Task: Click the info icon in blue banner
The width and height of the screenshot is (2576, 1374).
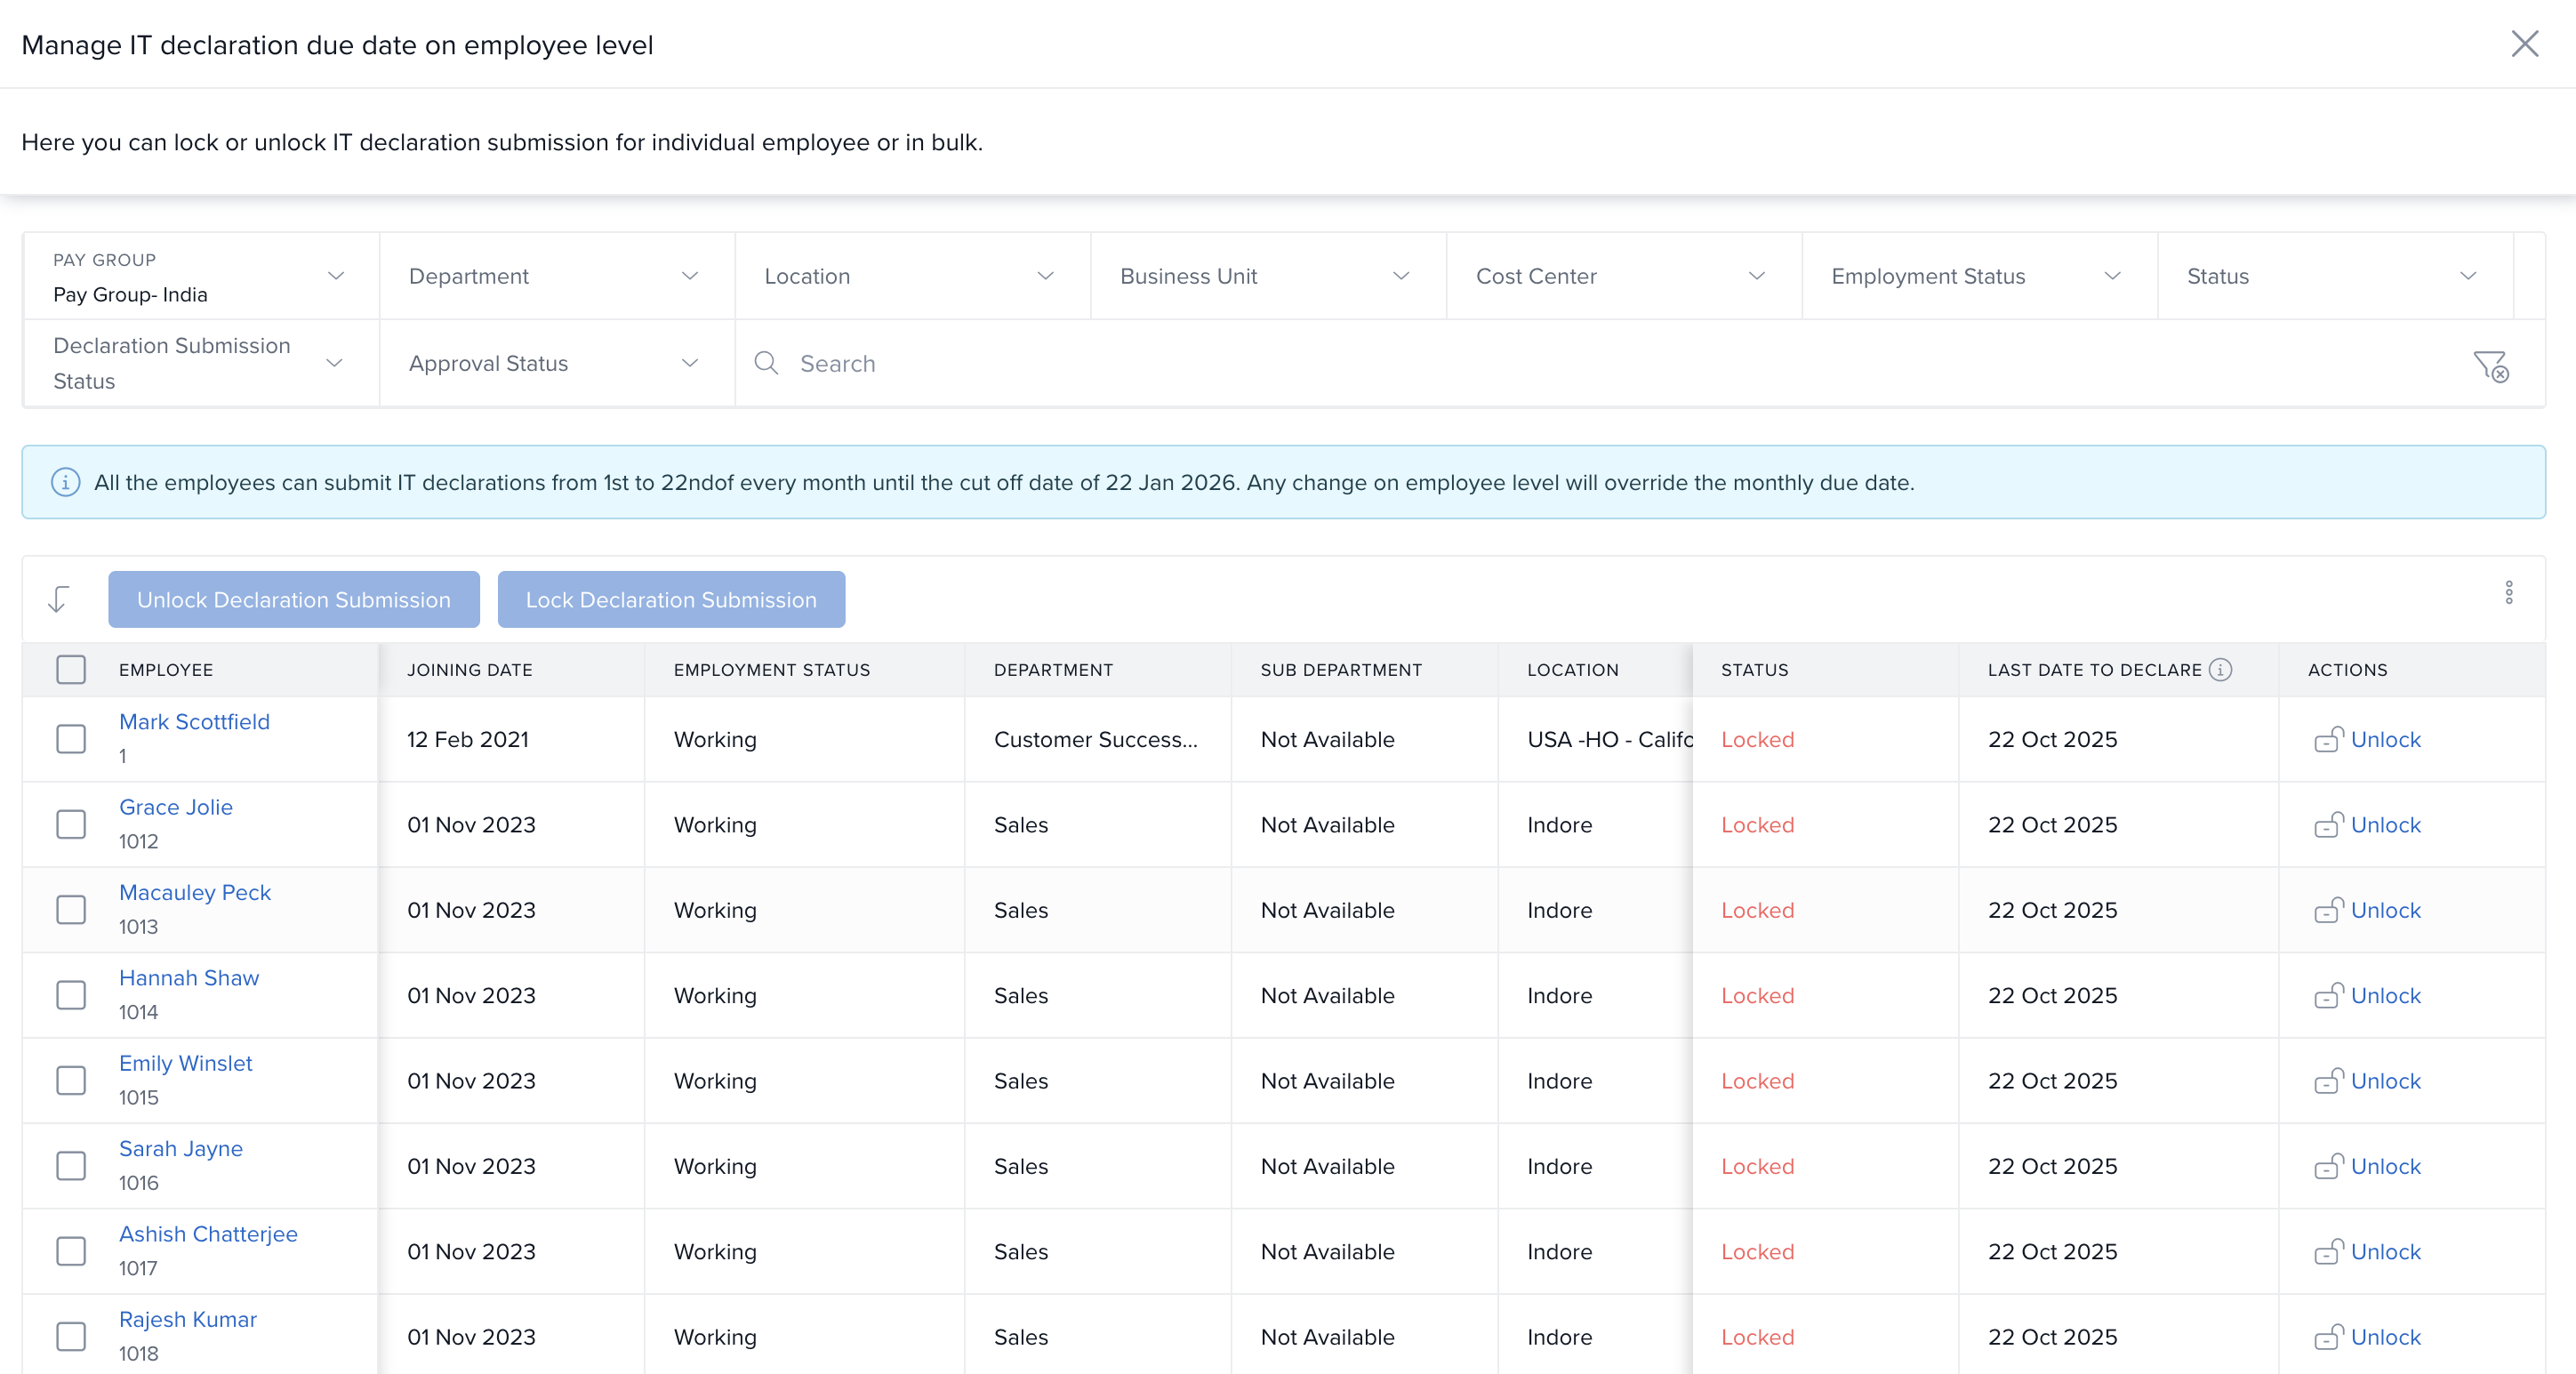Action: point(65,482)
